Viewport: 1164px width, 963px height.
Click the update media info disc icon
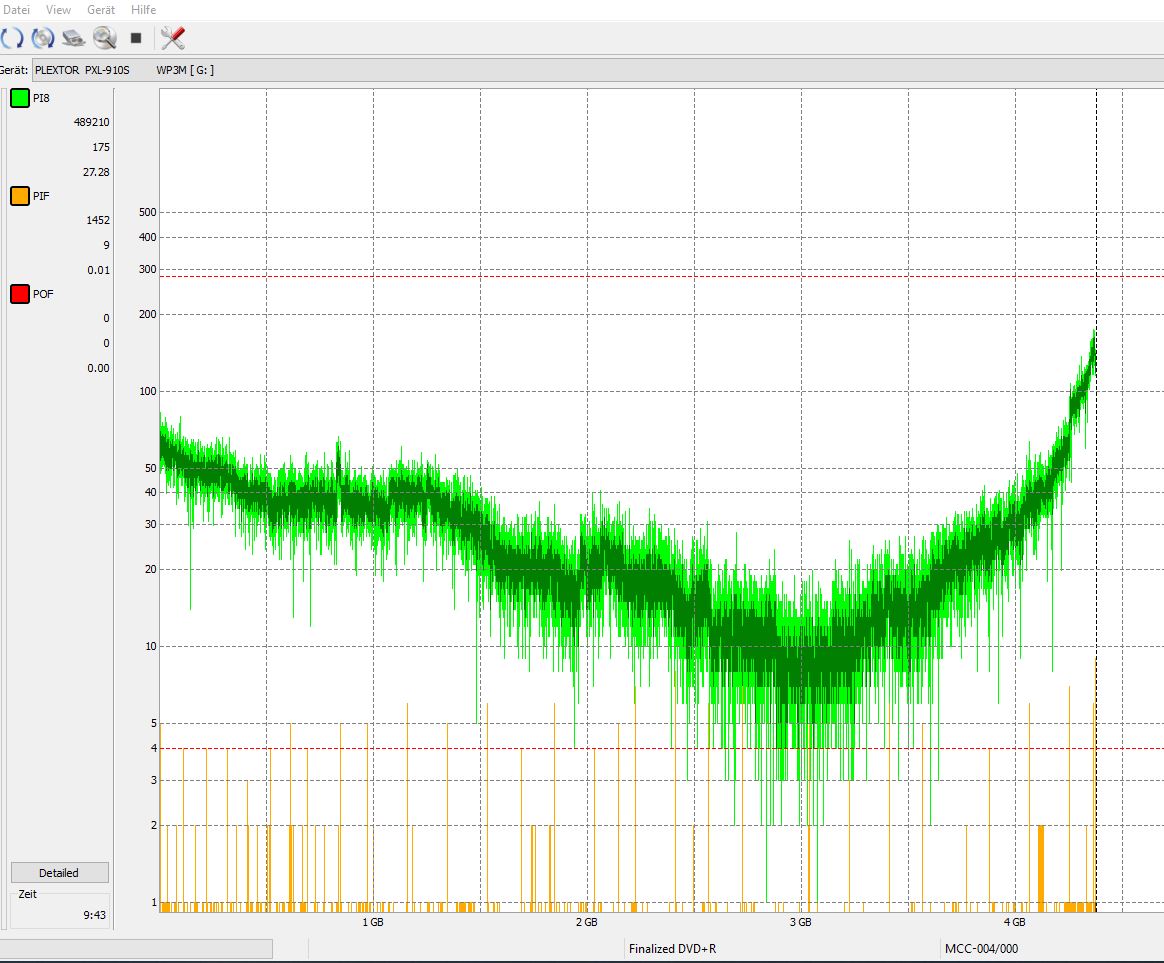(x=43, y=38)
